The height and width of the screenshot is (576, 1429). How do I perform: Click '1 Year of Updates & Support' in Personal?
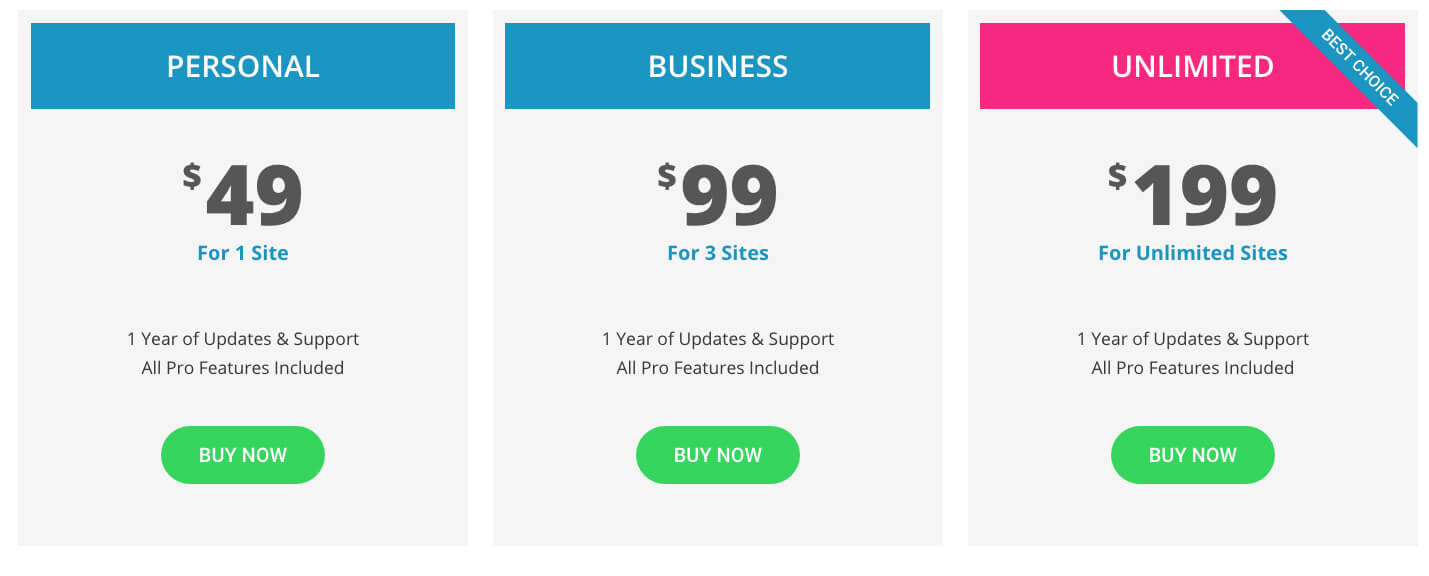tap(243, 339)
